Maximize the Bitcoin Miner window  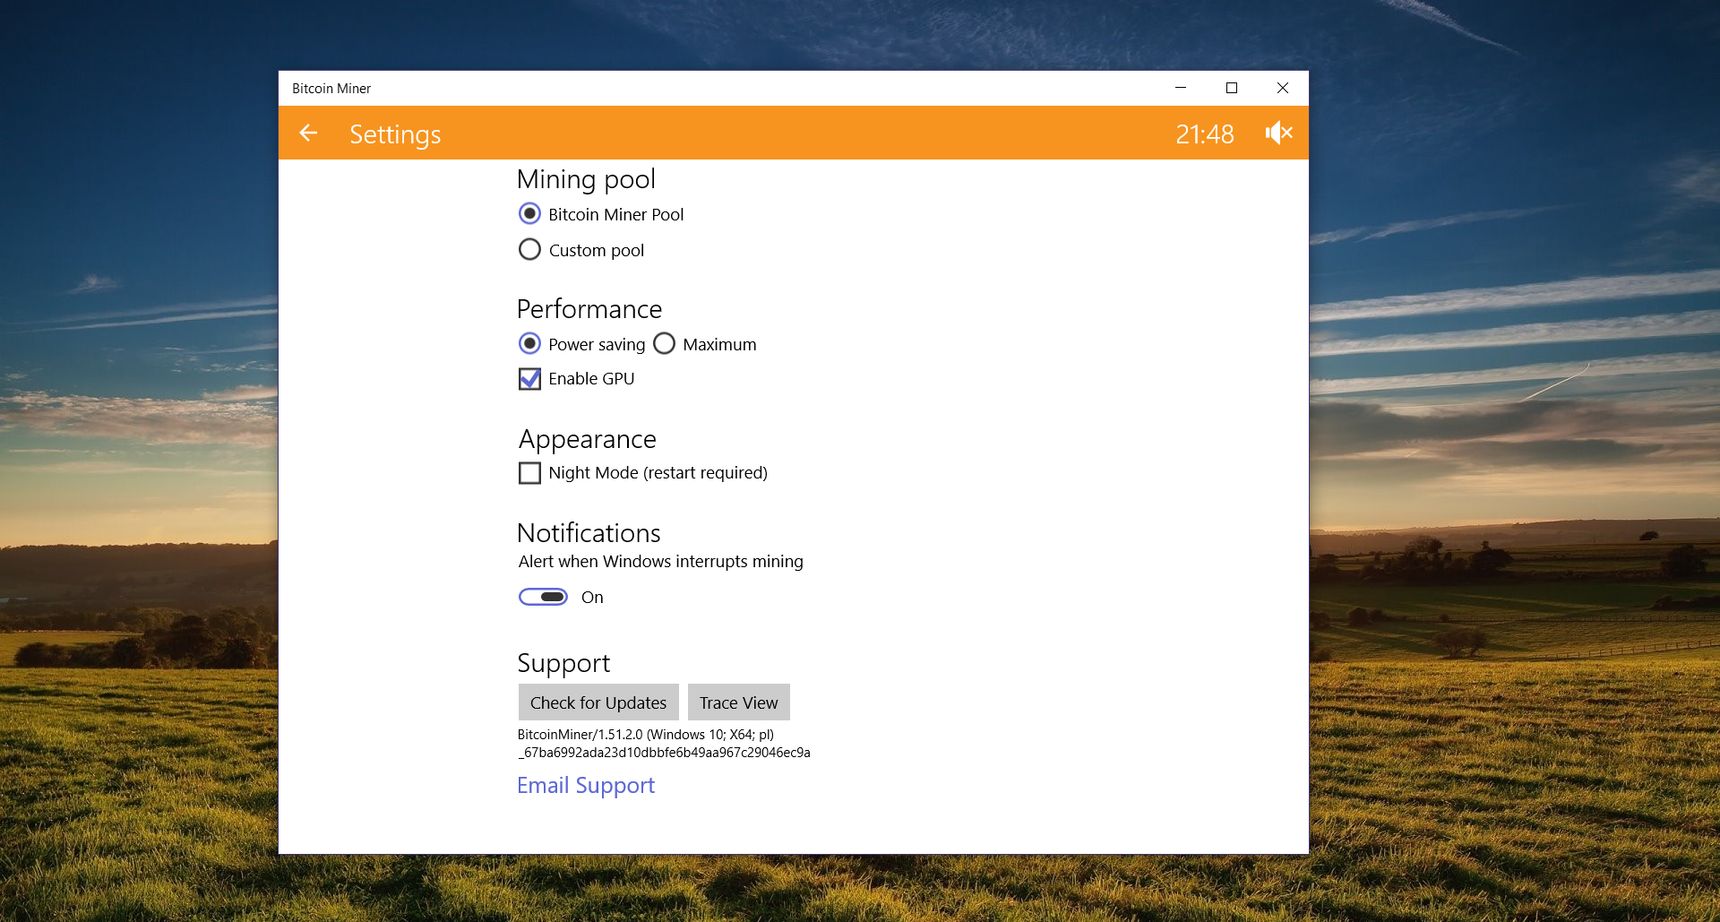tap(1231, 88)
